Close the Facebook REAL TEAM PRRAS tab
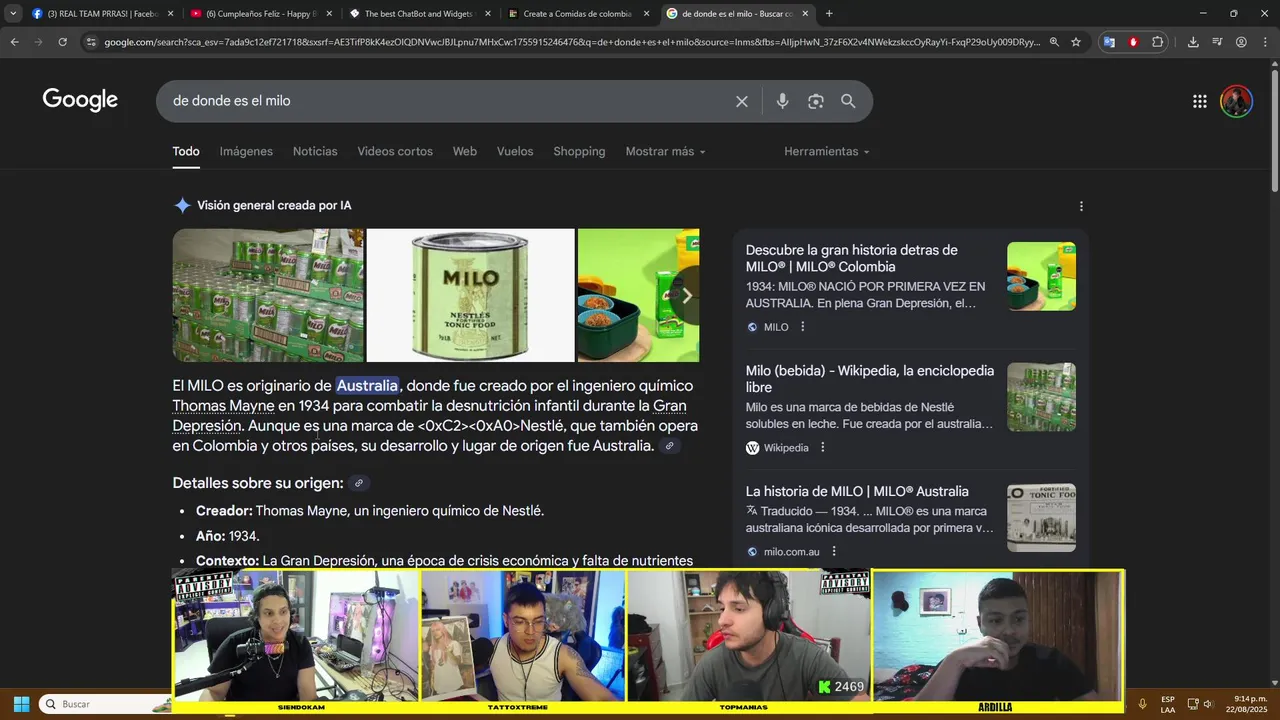 (171, 14)
